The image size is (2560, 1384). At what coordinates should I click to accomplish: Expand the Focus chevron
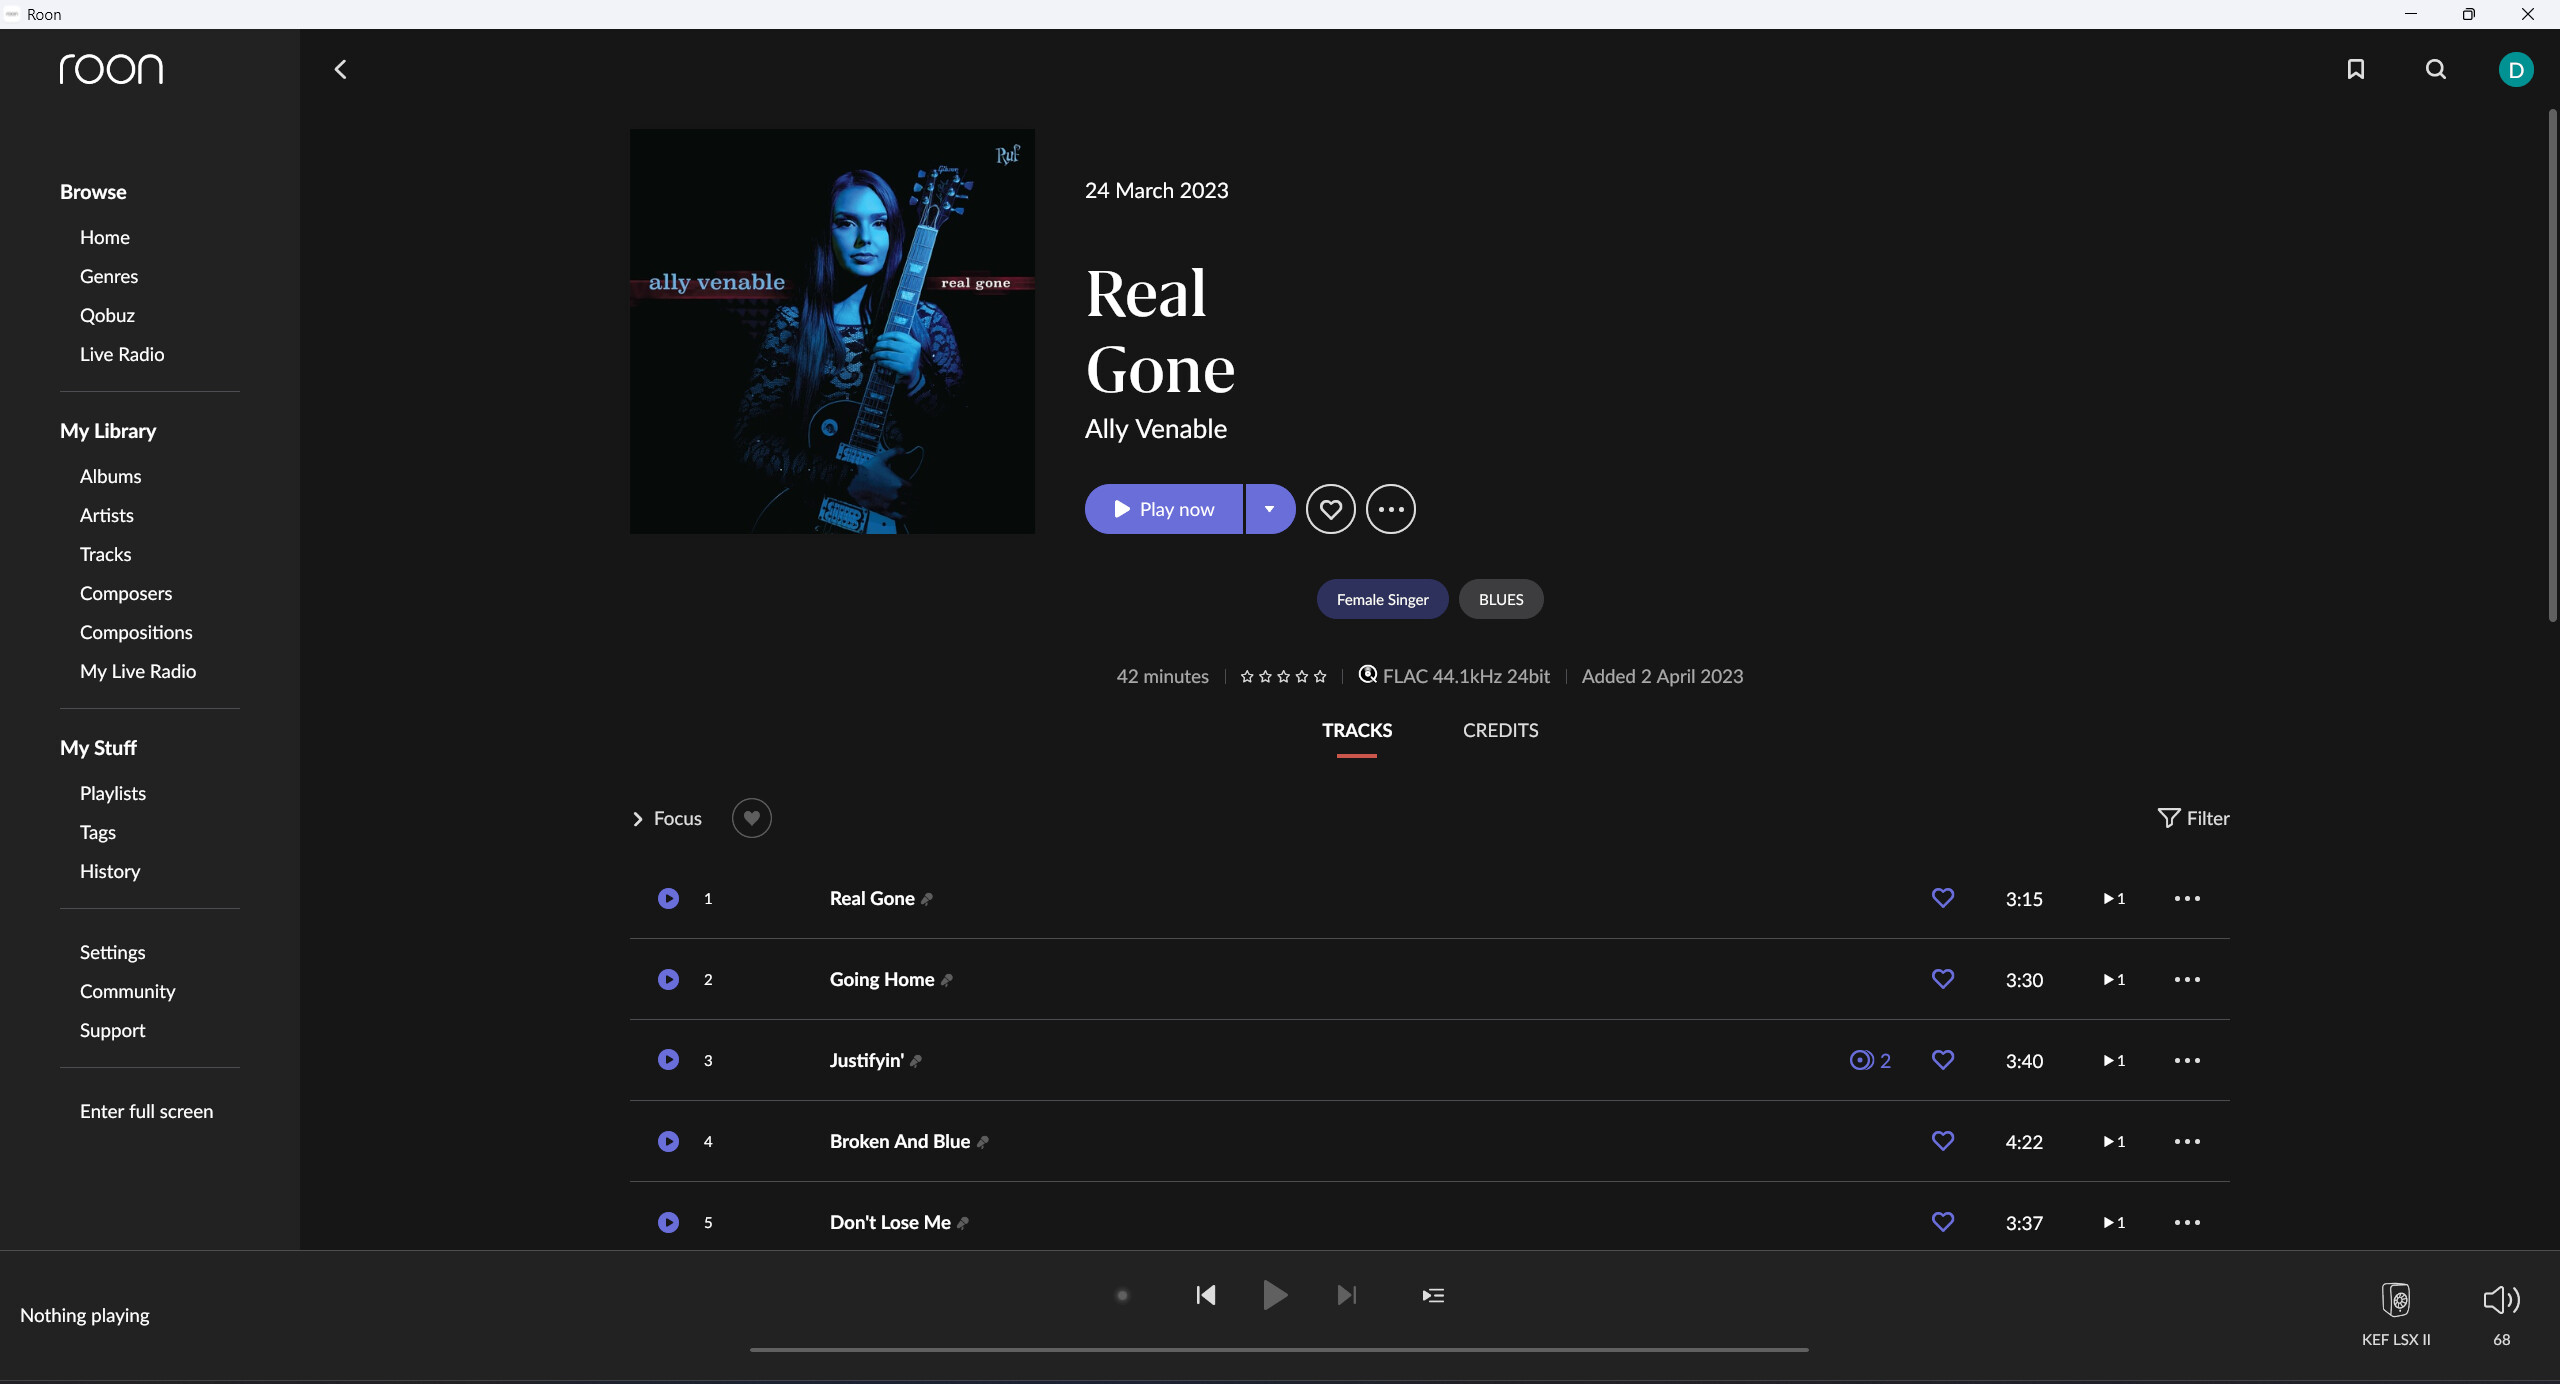(638, 819)
